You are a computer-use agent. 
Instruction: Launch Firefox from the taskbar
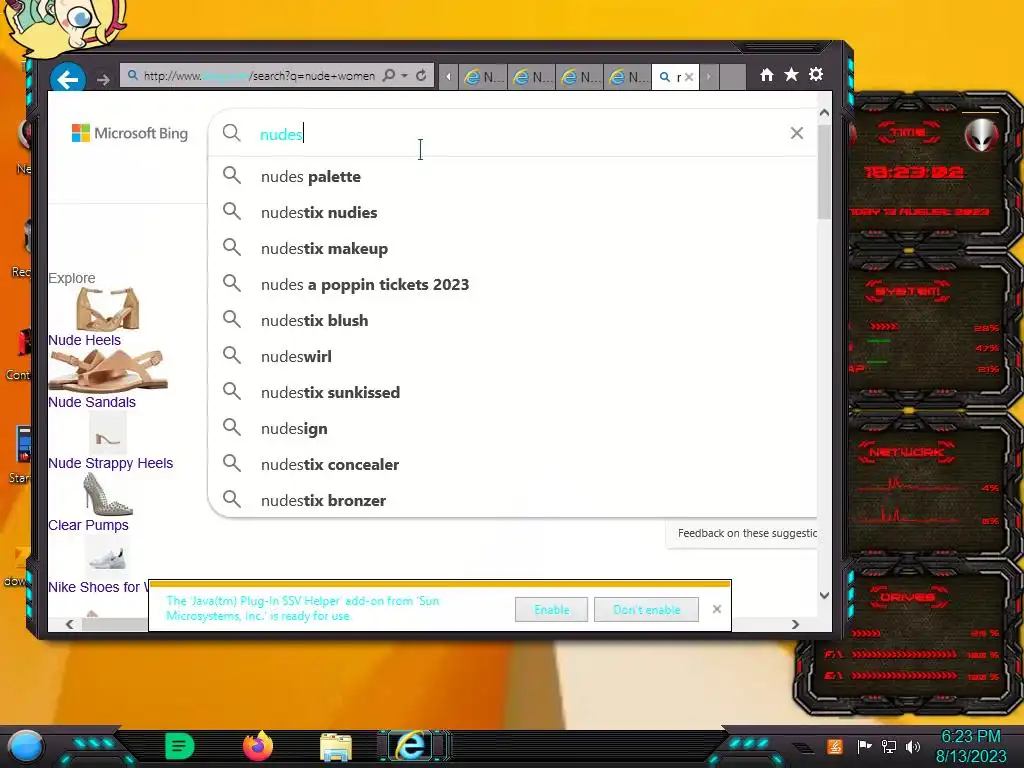coord(258,746)
